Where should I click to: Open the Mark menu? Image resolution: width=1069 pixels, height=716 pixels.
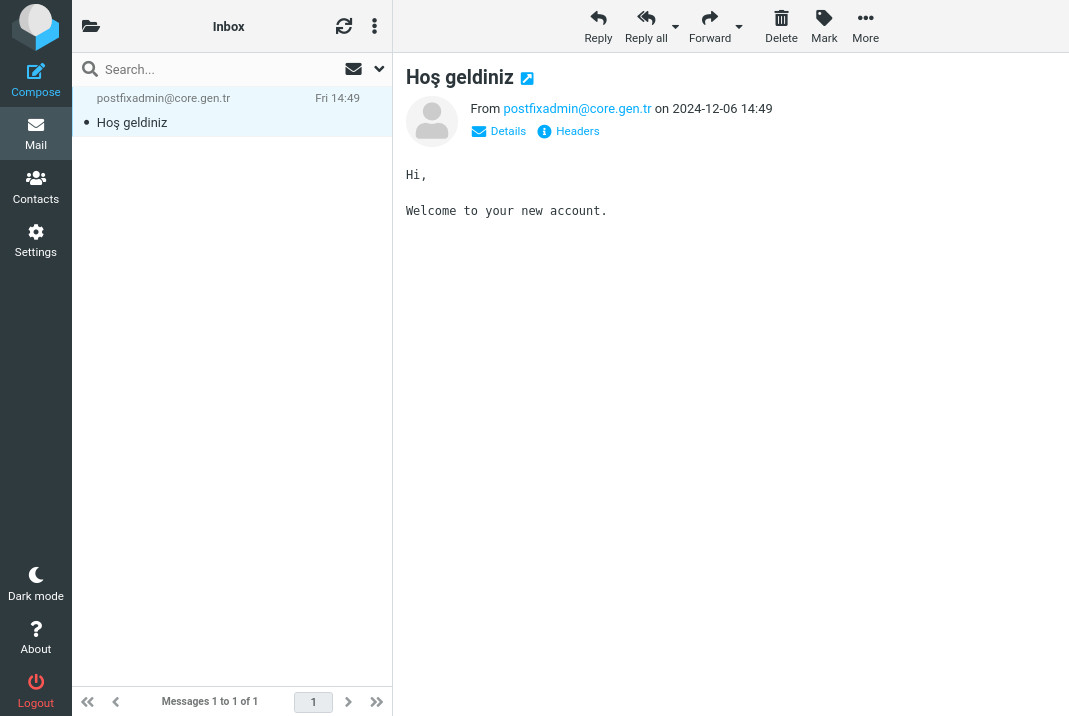(824, 27)
